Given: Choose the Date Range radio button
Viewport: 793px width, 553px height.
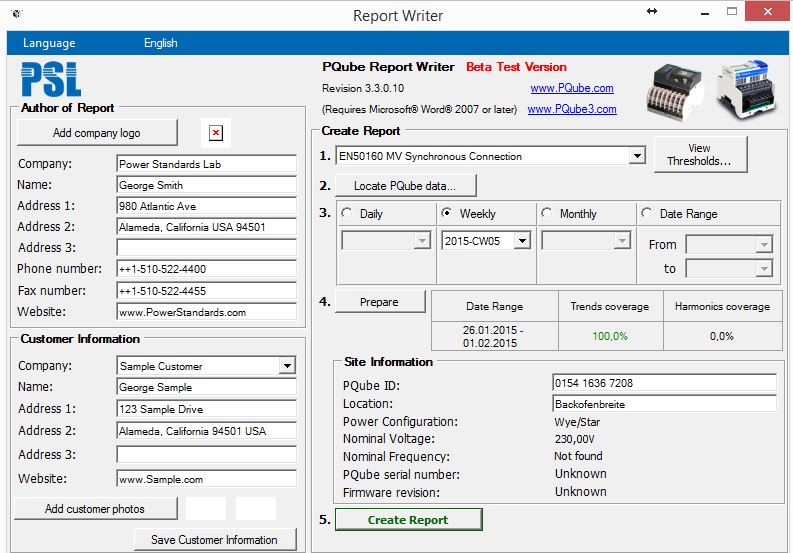Looking at the screenshot, I should click(647, 213).
